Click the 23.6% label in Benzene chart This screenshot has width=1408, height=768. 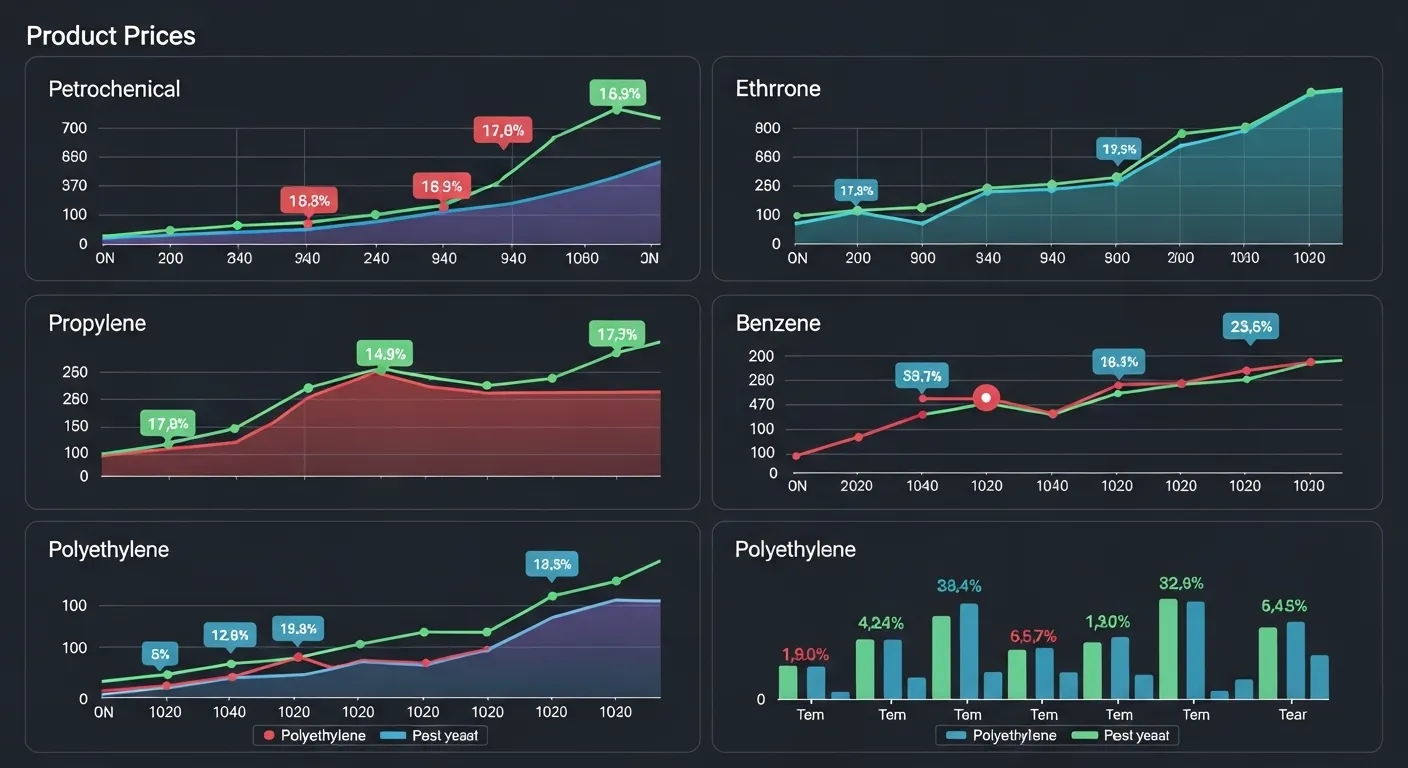1250,326
